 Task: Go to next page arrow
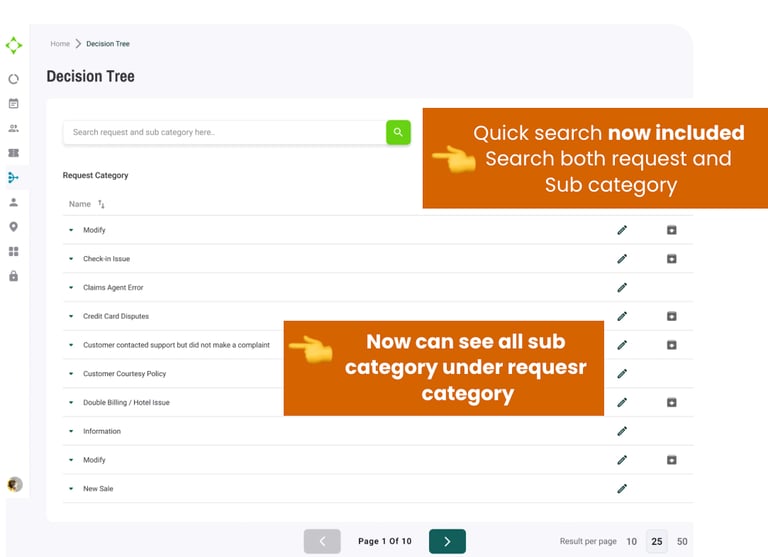[x=447, y=541]
